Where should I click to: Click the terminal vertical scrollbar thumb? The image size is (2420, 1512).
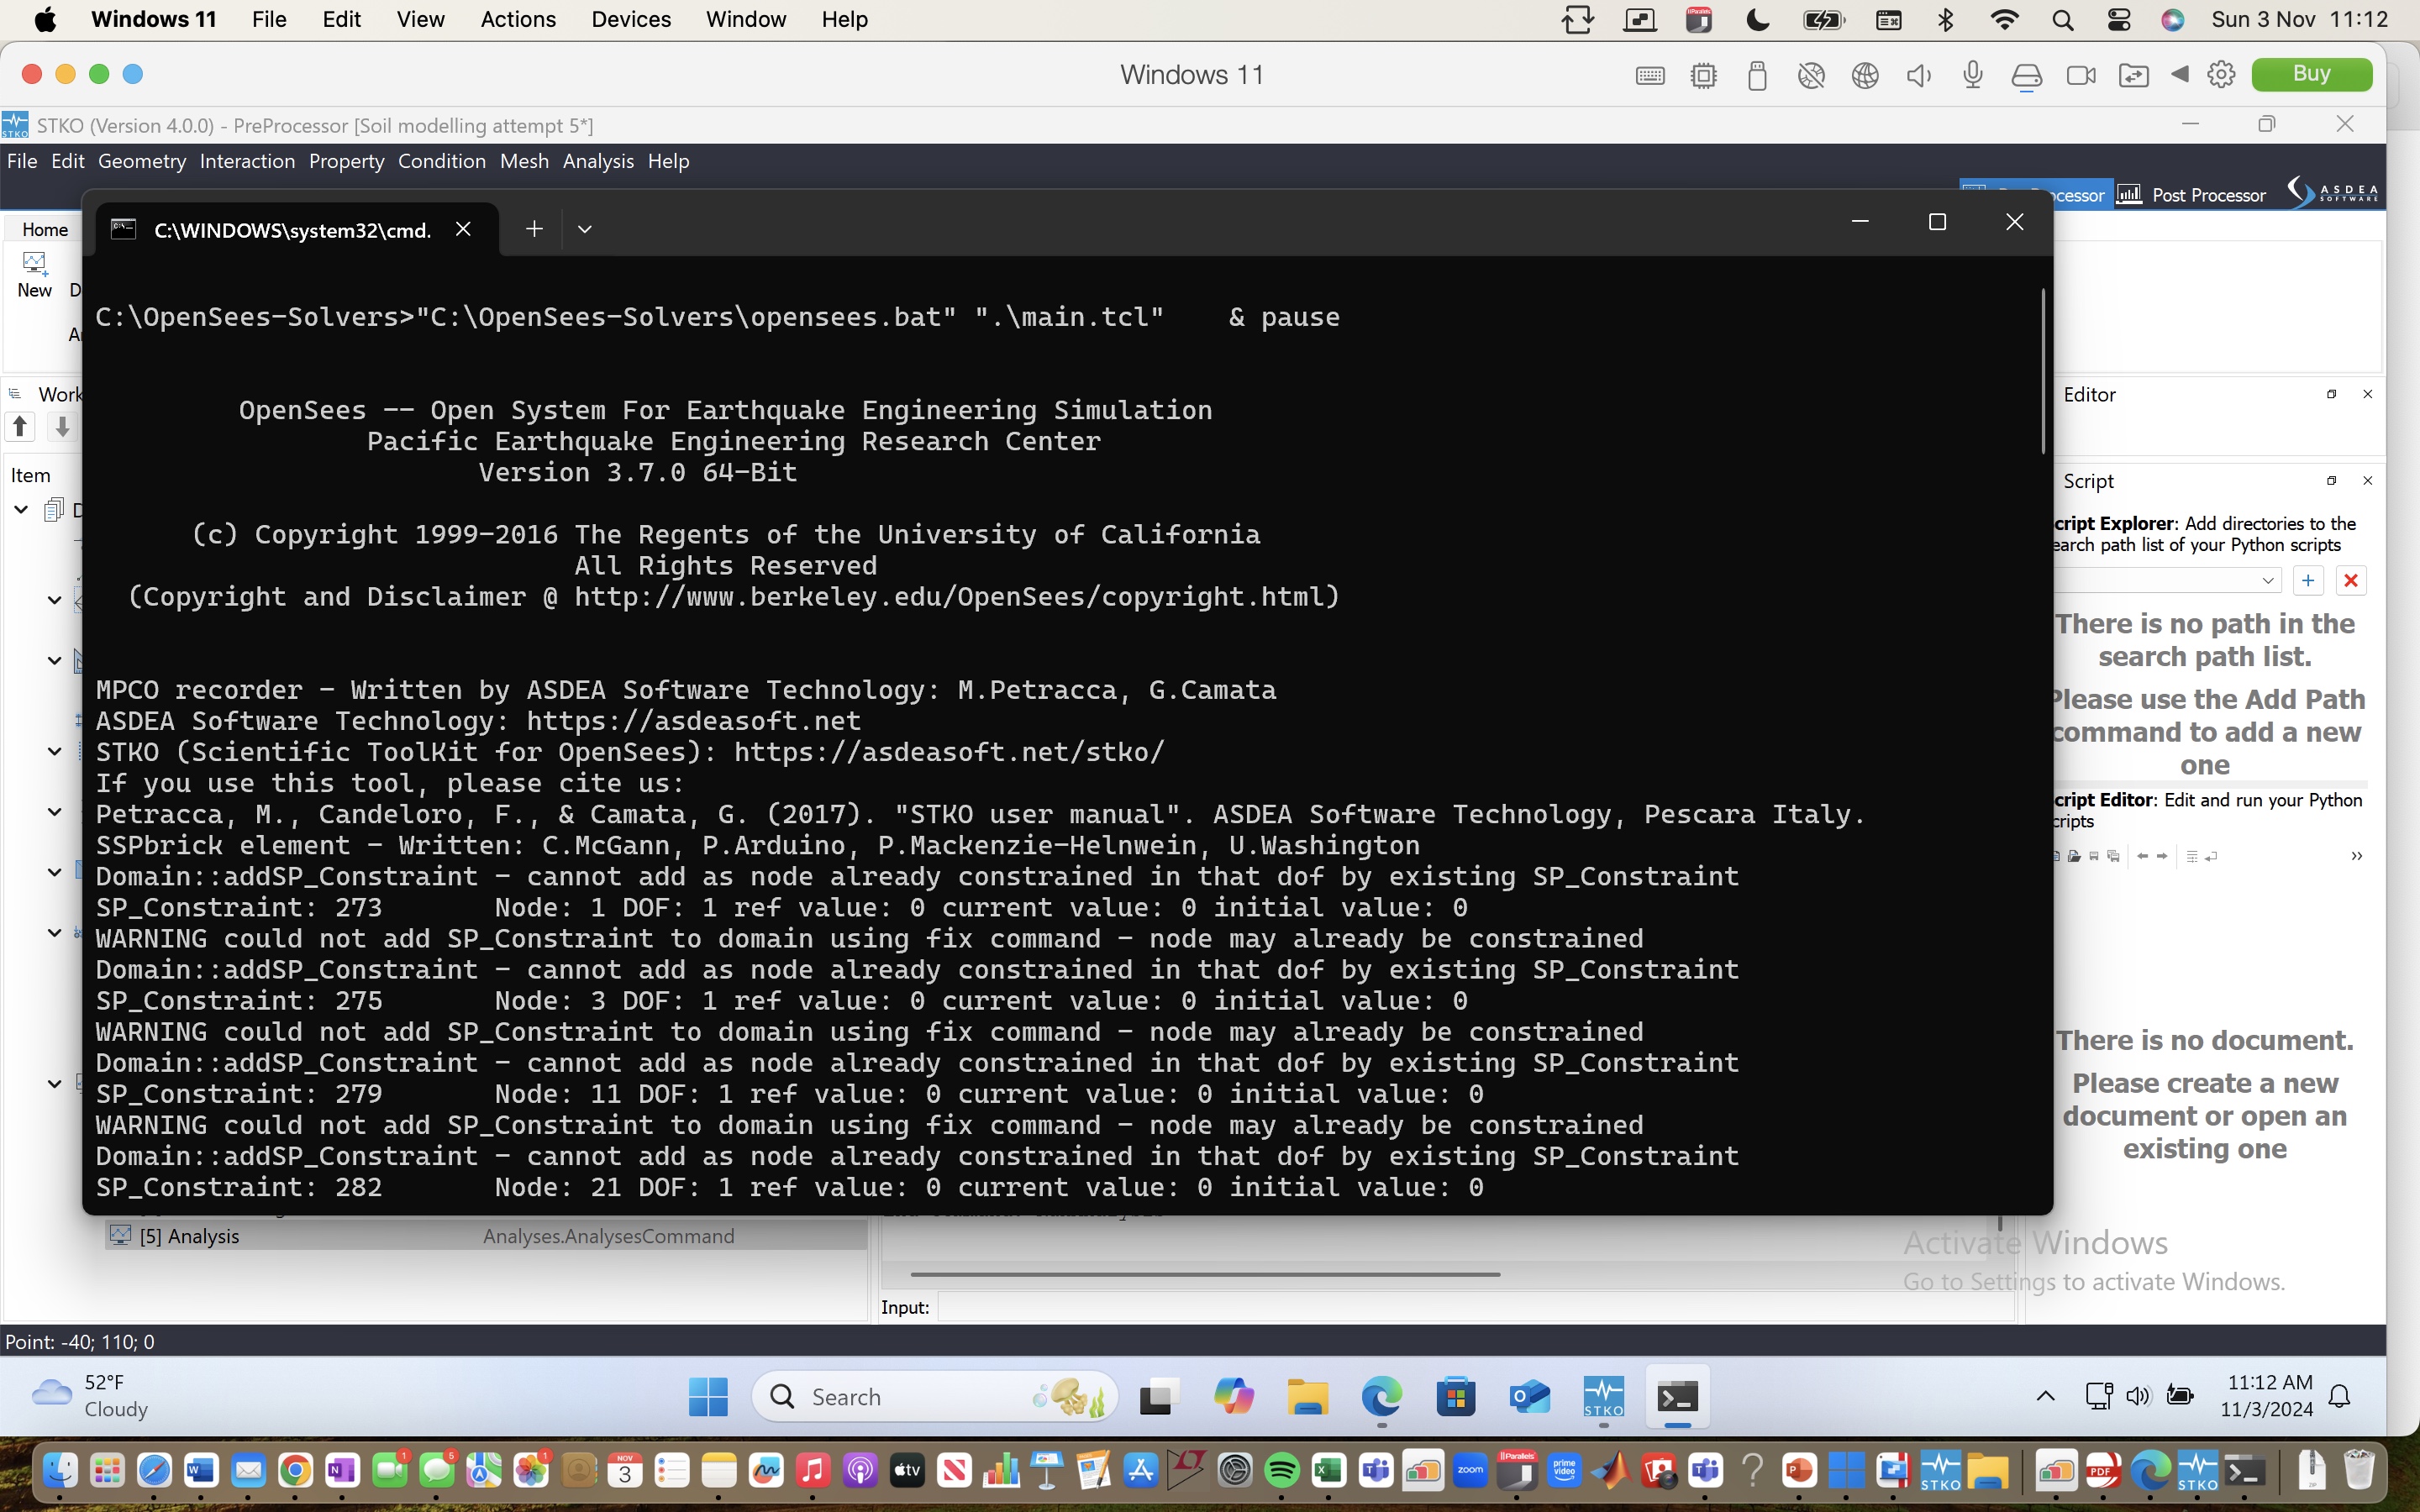2042,370
